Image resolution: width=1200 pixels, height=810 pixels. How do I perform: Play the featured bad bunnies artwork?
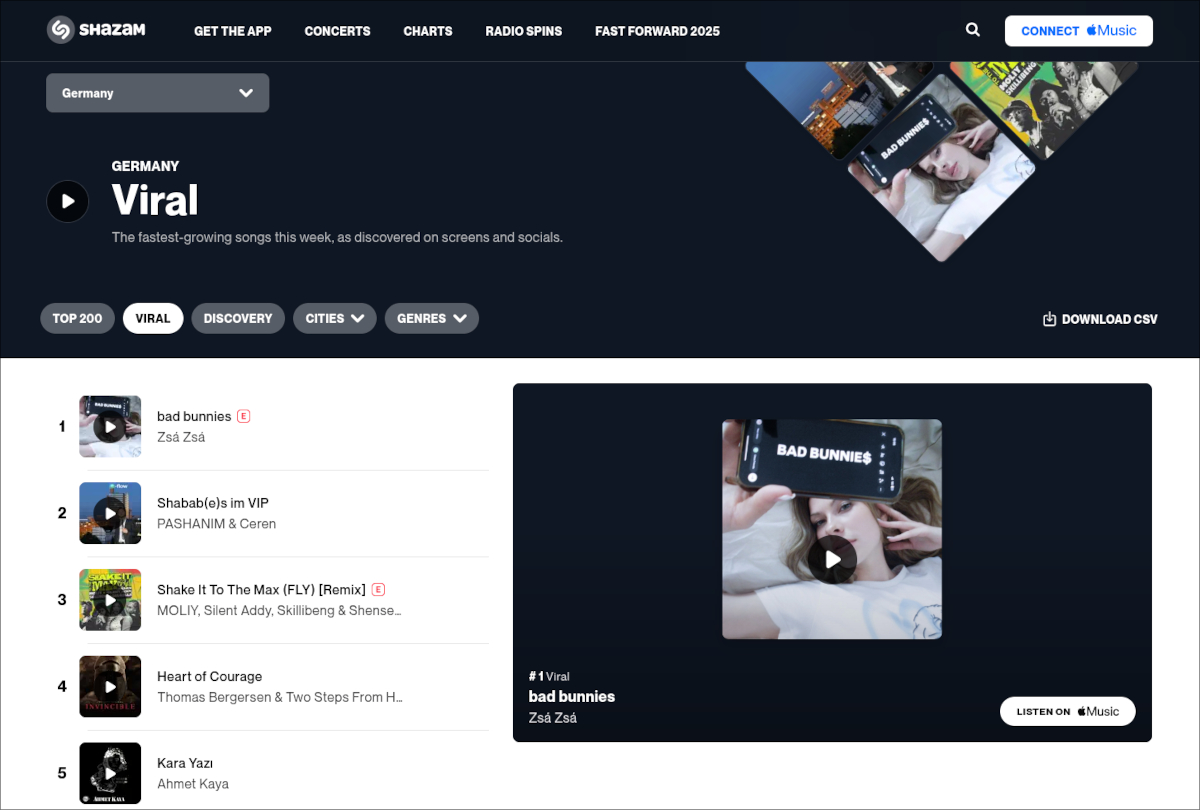[x=832, y=559]
